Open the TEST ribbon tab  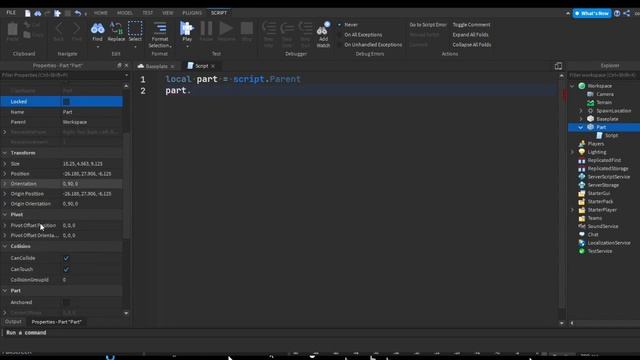[147, 13]
